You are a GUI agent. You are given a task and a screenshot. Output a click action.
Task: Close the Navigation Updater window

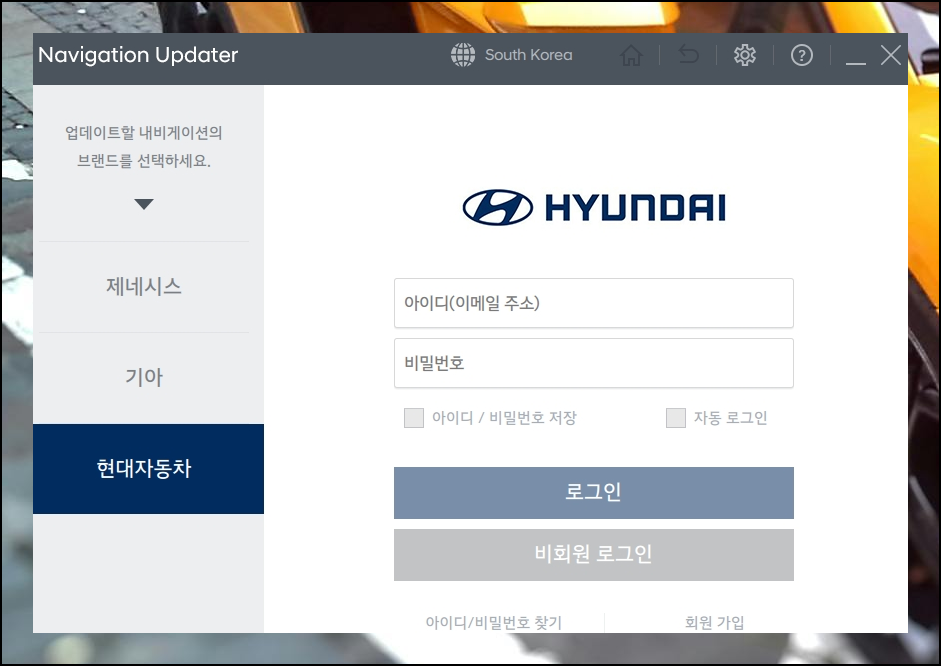coord(891,55)
